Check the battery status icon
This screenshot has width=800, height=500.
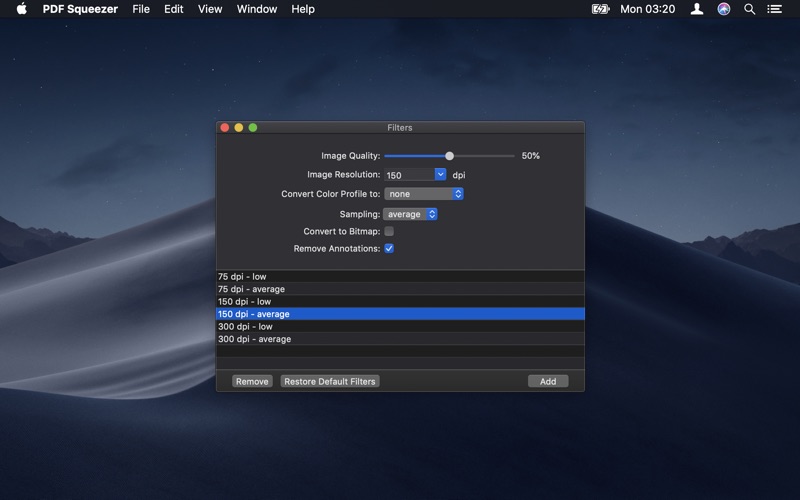601,9
